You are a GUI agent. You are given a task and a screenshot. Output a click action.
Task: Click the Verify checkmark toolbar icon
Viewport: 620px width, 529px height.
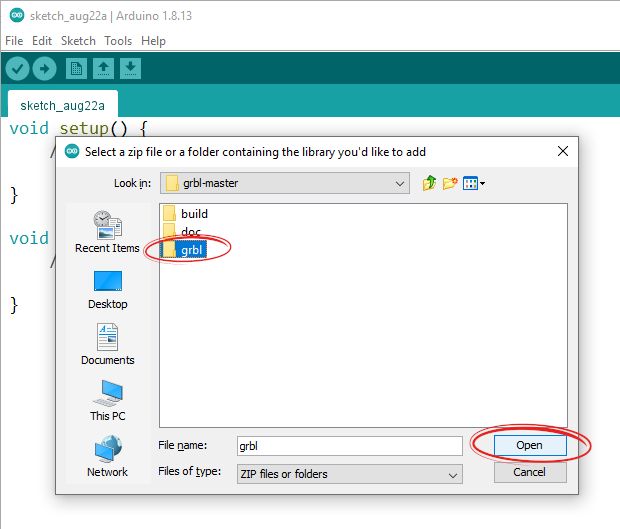click(17, 69)
